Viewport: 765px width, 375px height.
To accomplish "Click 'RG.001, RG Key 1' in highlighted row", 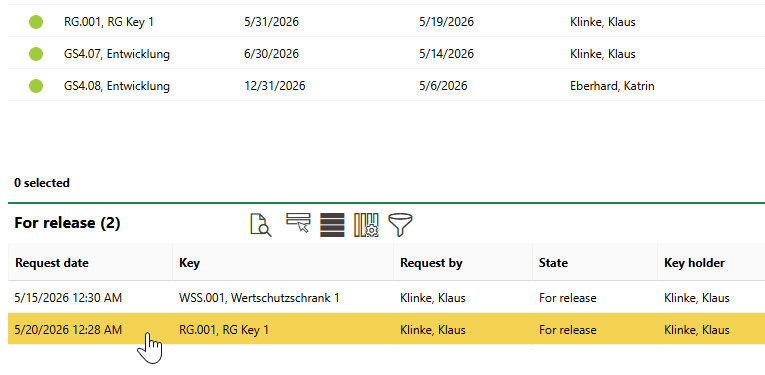I will pyautogui.click(x=224, y=330).
